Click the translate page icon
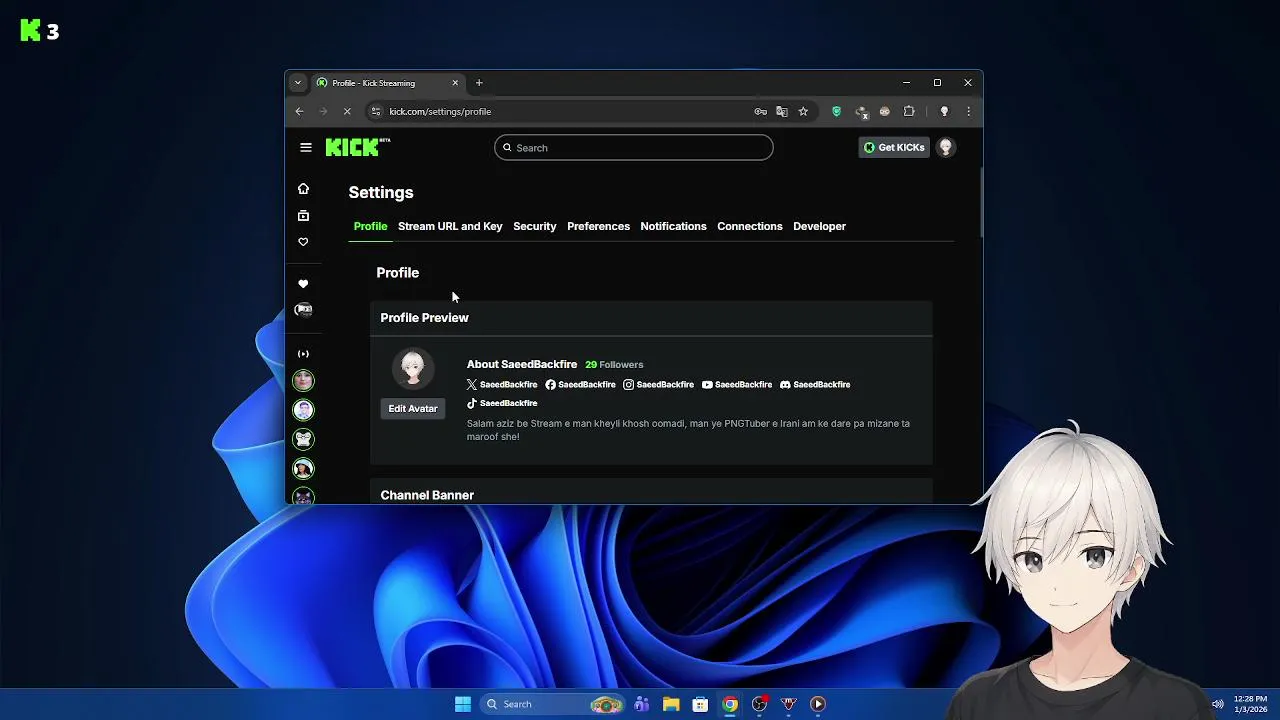 (781, 111)
